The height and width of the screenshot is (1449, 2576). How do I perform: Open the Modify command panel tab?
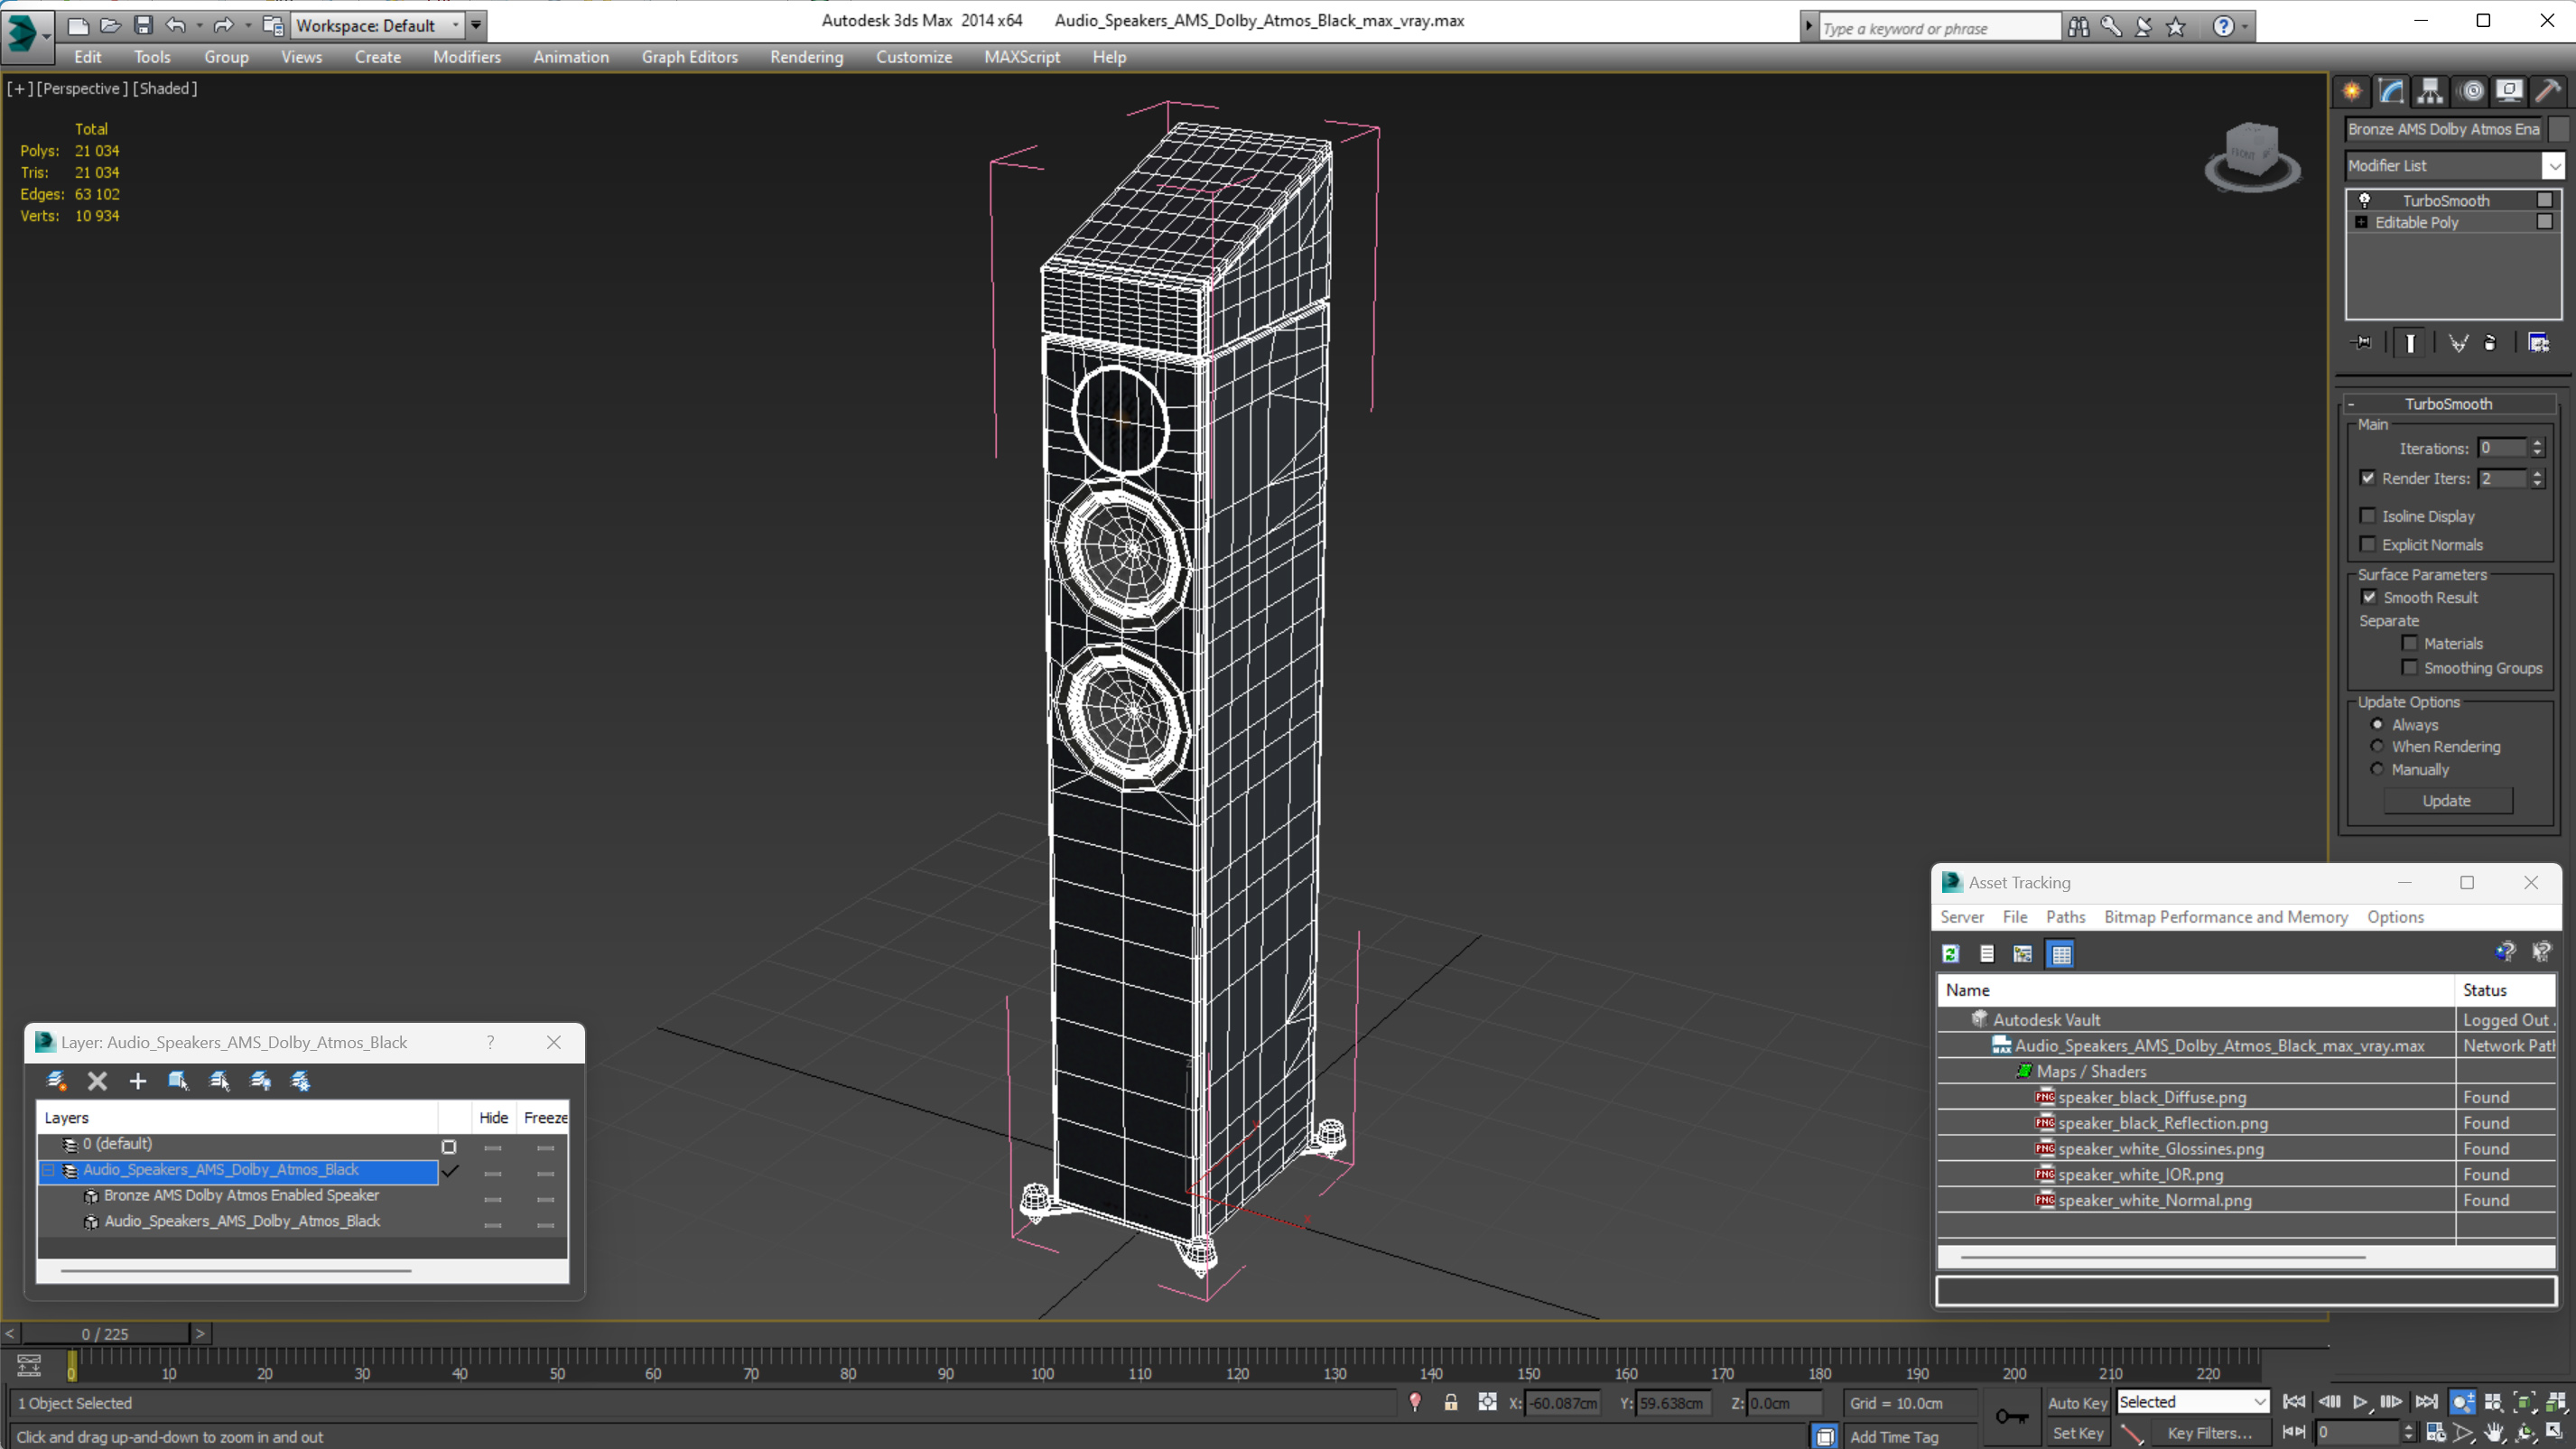(2391, 91)
